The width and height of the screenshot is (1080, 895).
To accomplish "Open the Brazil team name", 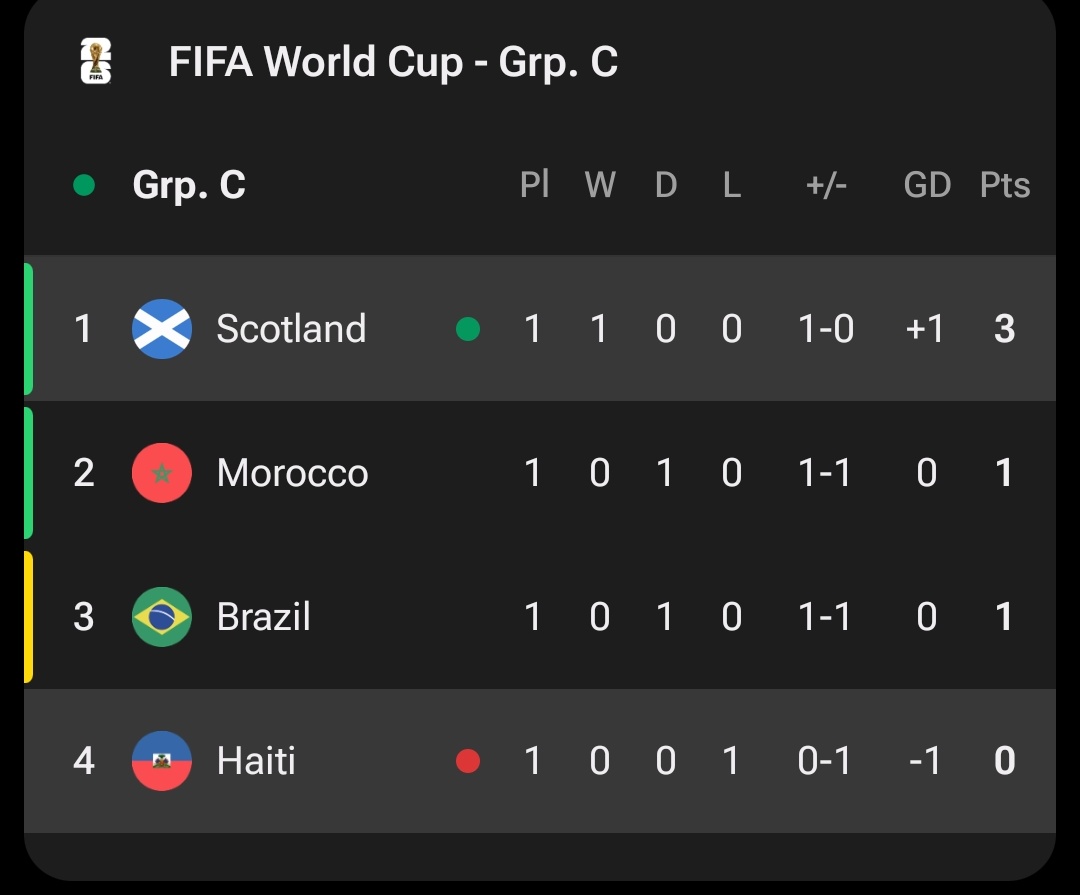I will pos(264,617).
